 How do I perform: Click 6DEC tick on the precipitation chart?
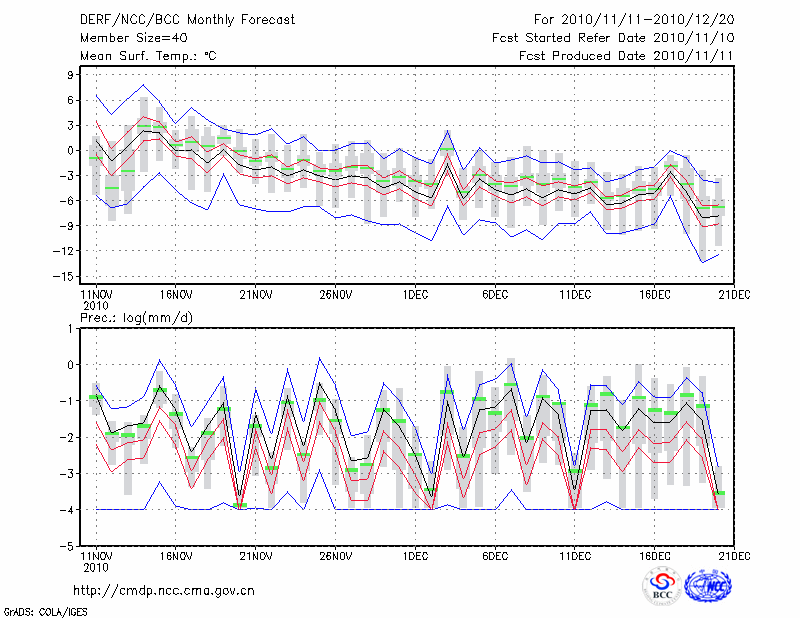tap(495, 555)
